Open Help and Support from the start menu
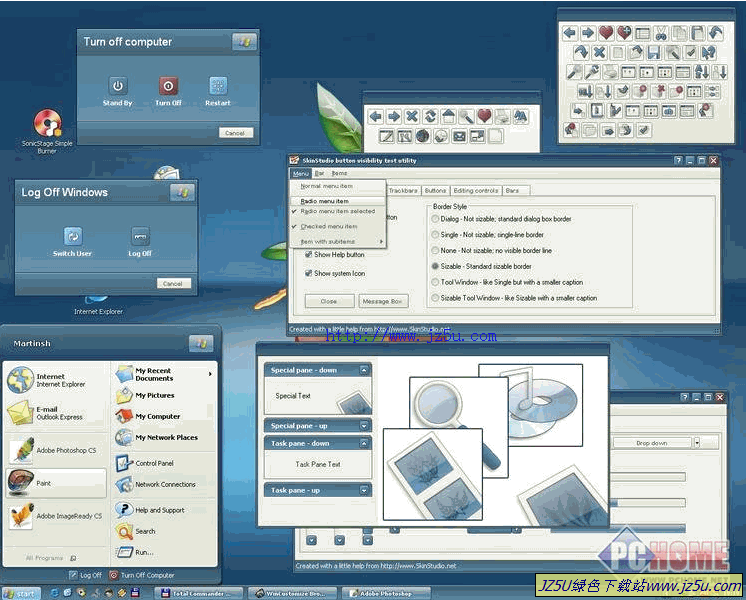 (150, 510)
